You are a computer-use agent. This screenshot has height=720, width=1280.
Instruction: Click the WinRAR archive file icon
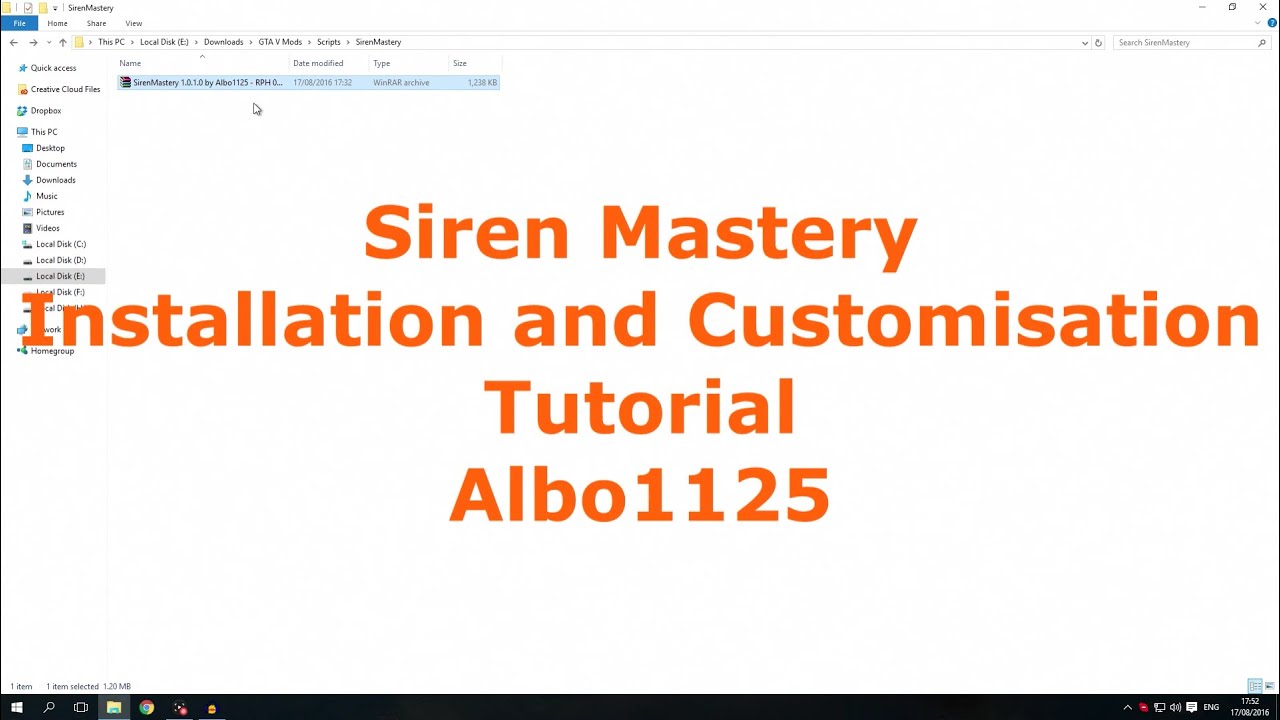[x=125, y=82]
